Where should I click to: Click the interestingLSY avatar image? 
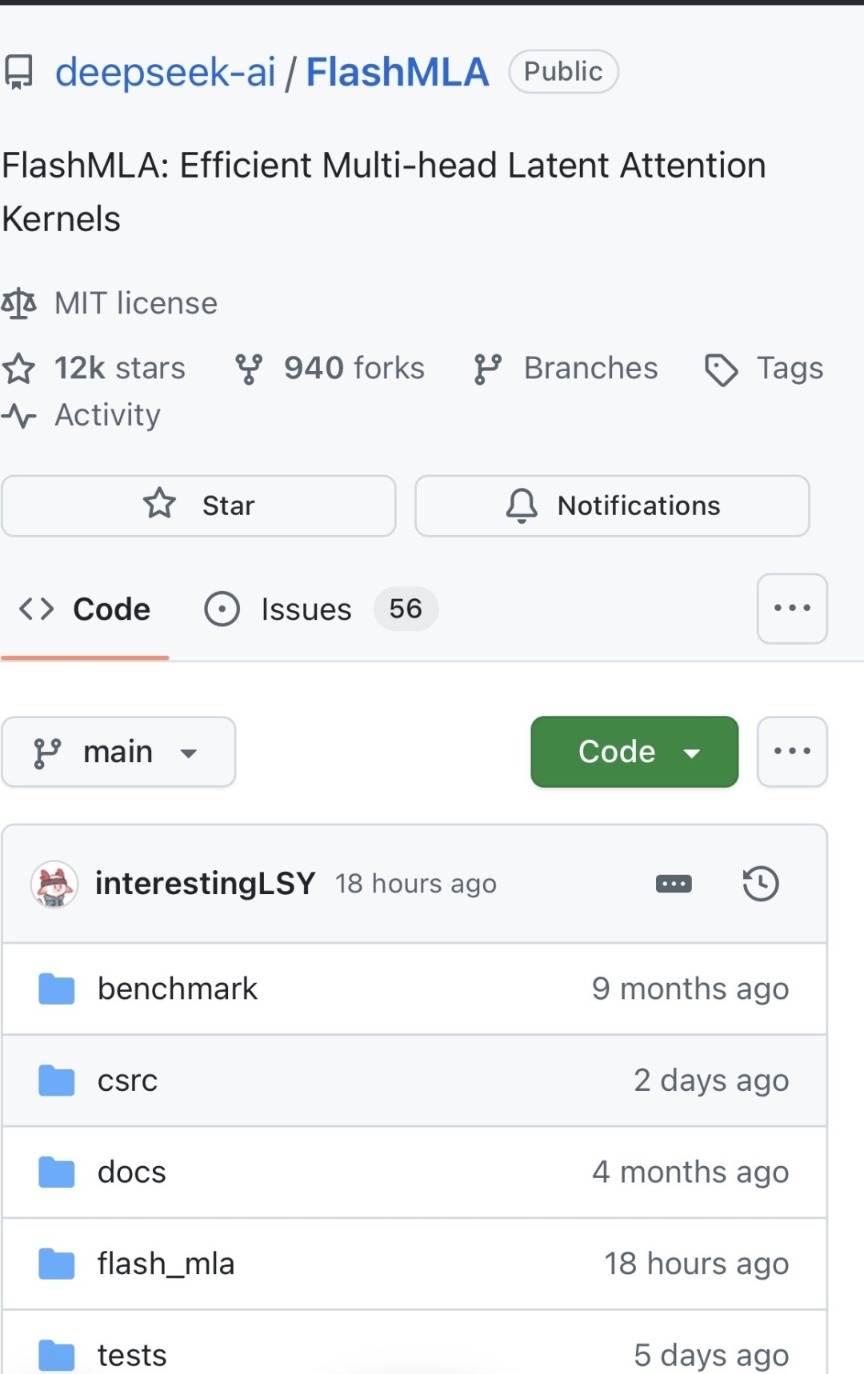54,884
